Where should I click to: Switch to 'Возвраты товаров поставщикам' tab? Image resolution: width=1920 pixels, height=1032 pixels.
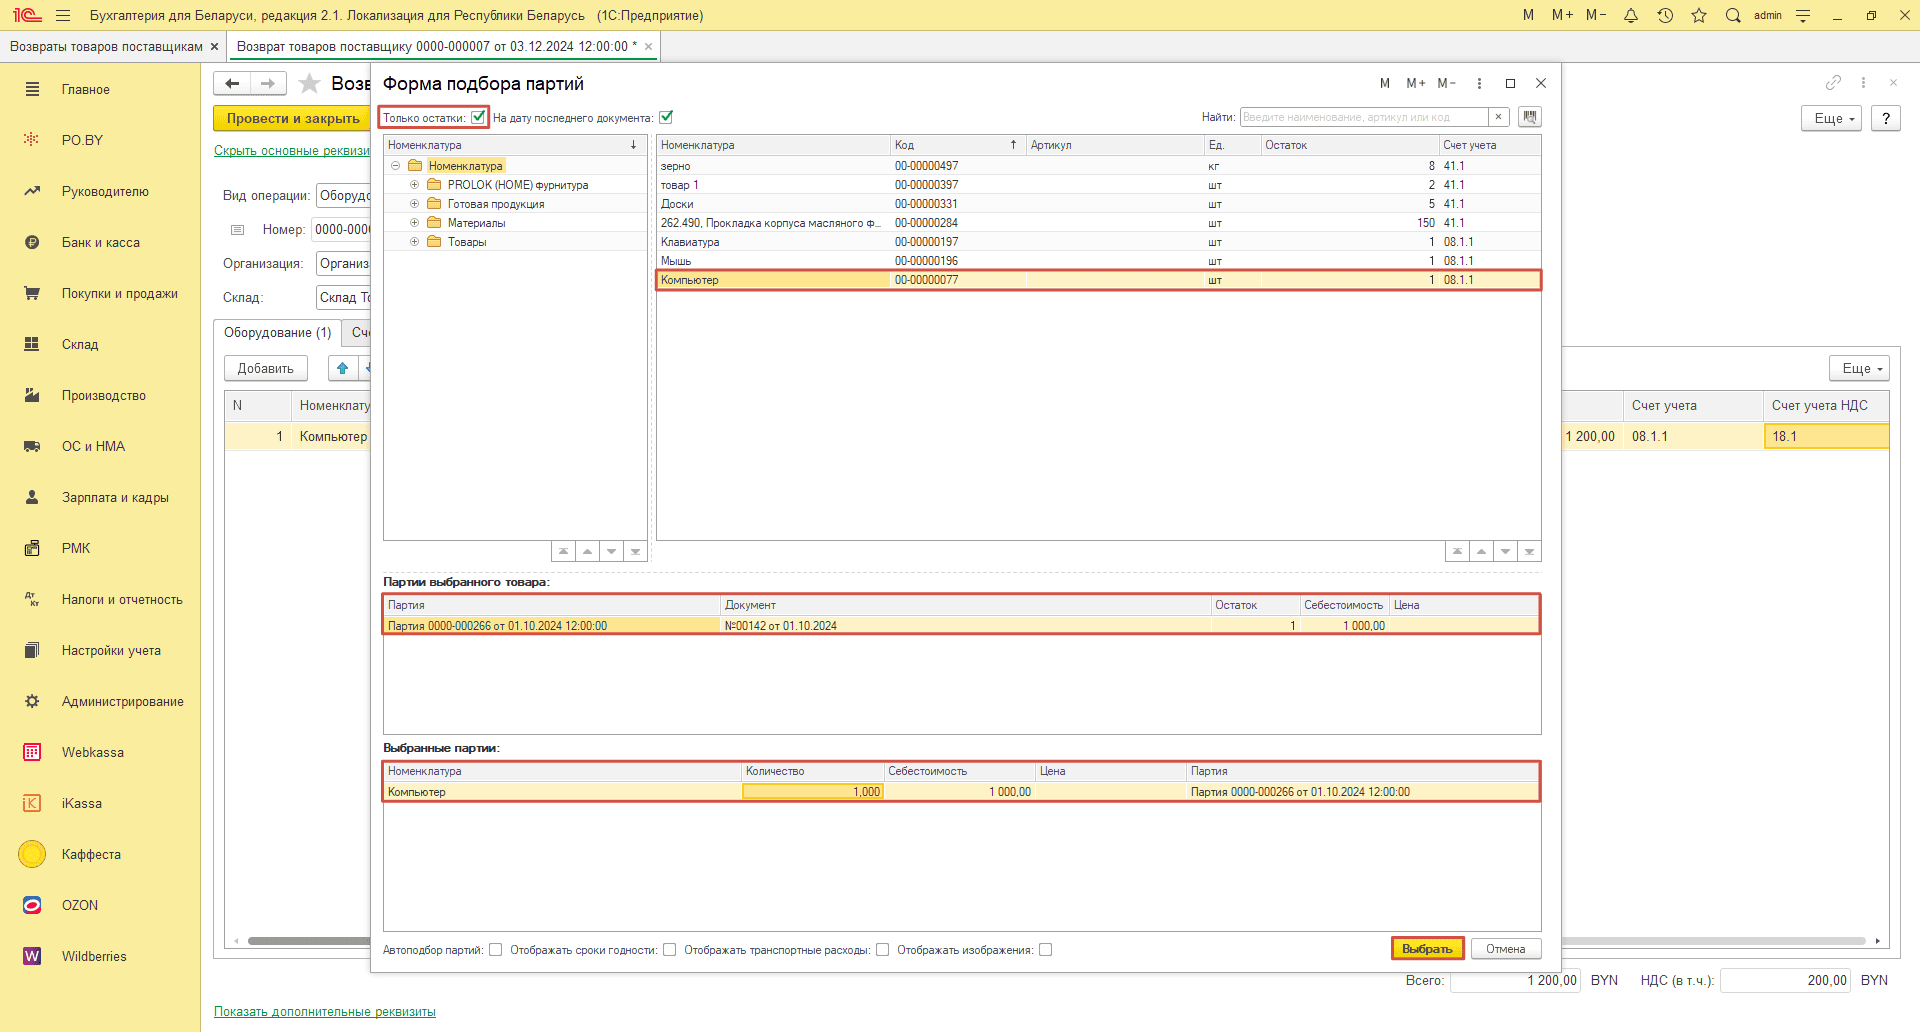point(106,46)
